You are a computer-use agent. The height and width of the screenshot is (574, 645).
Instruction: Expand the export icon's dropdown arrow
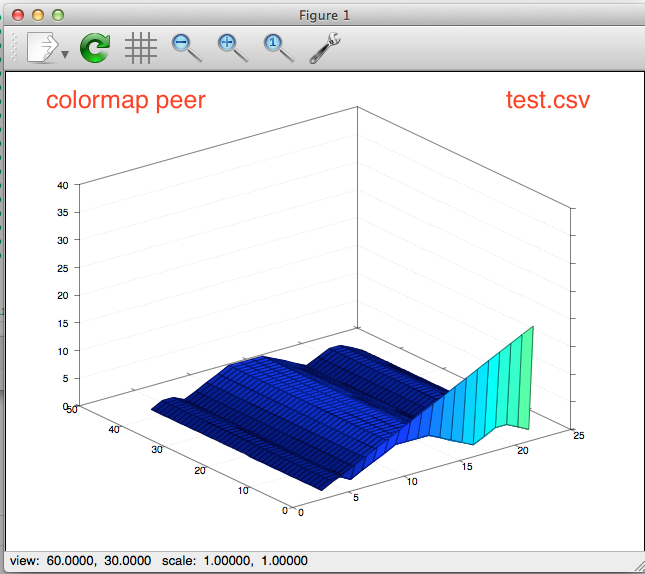(x=65, y=54)
